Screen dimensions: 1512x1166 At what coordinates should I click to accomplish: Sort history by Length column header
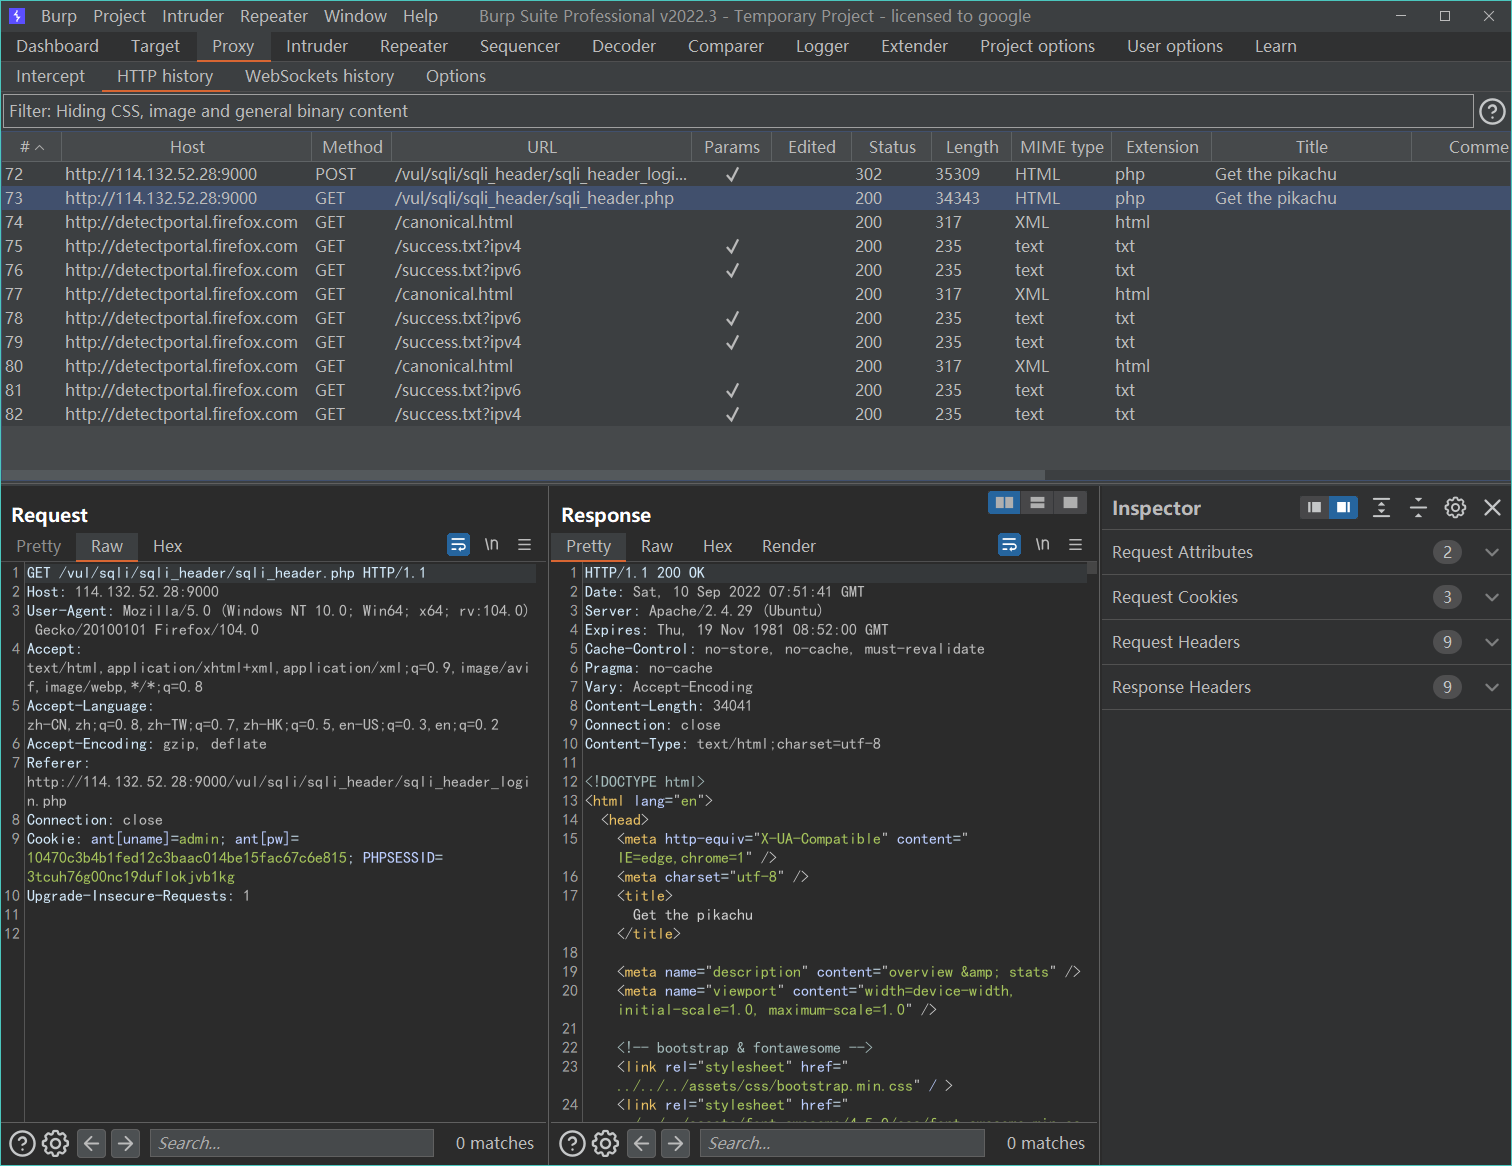[971, 147]
